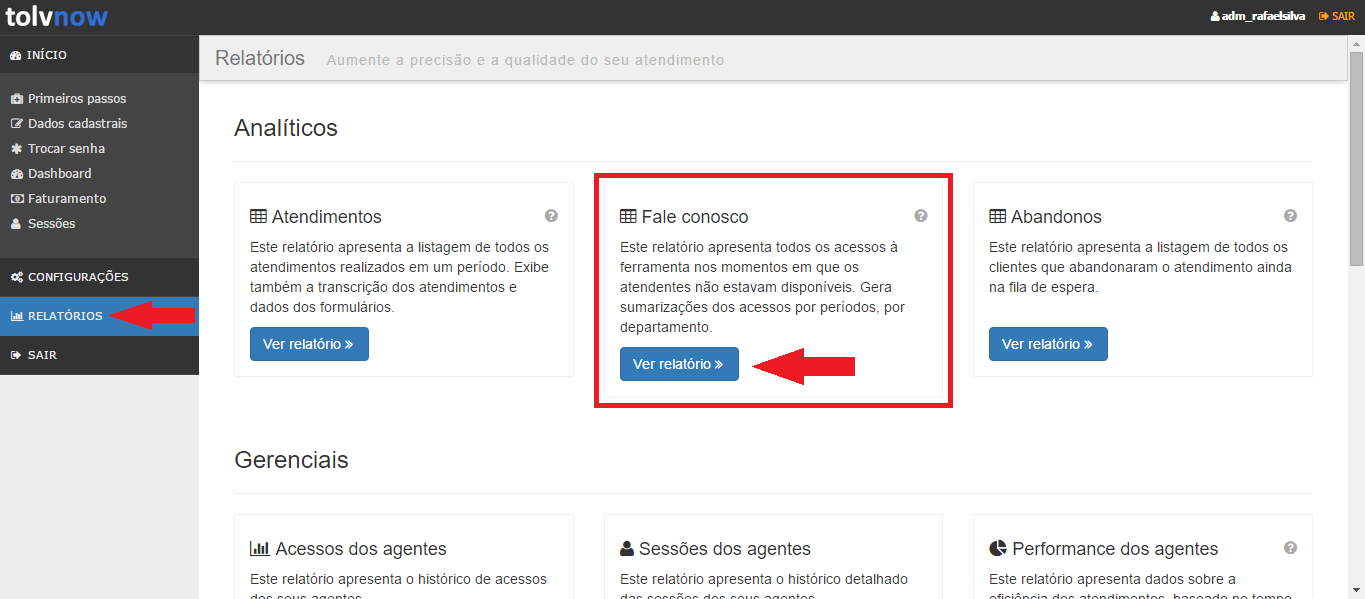The width and height of the screenshot is (1365, 599).
Task: Open Faturamento in the sidebar
Action: pos(66,199)
